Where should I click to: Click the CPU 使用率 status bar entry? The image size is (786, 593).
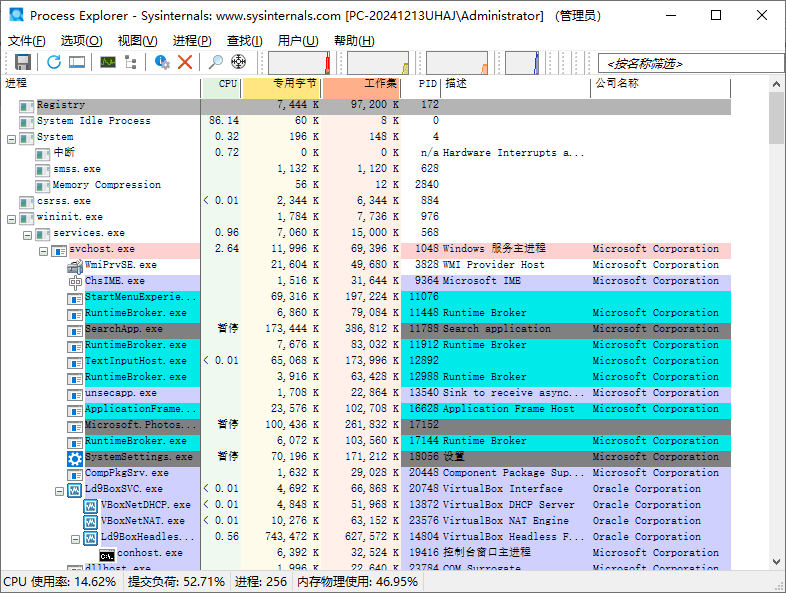click(x=60, y=582)
